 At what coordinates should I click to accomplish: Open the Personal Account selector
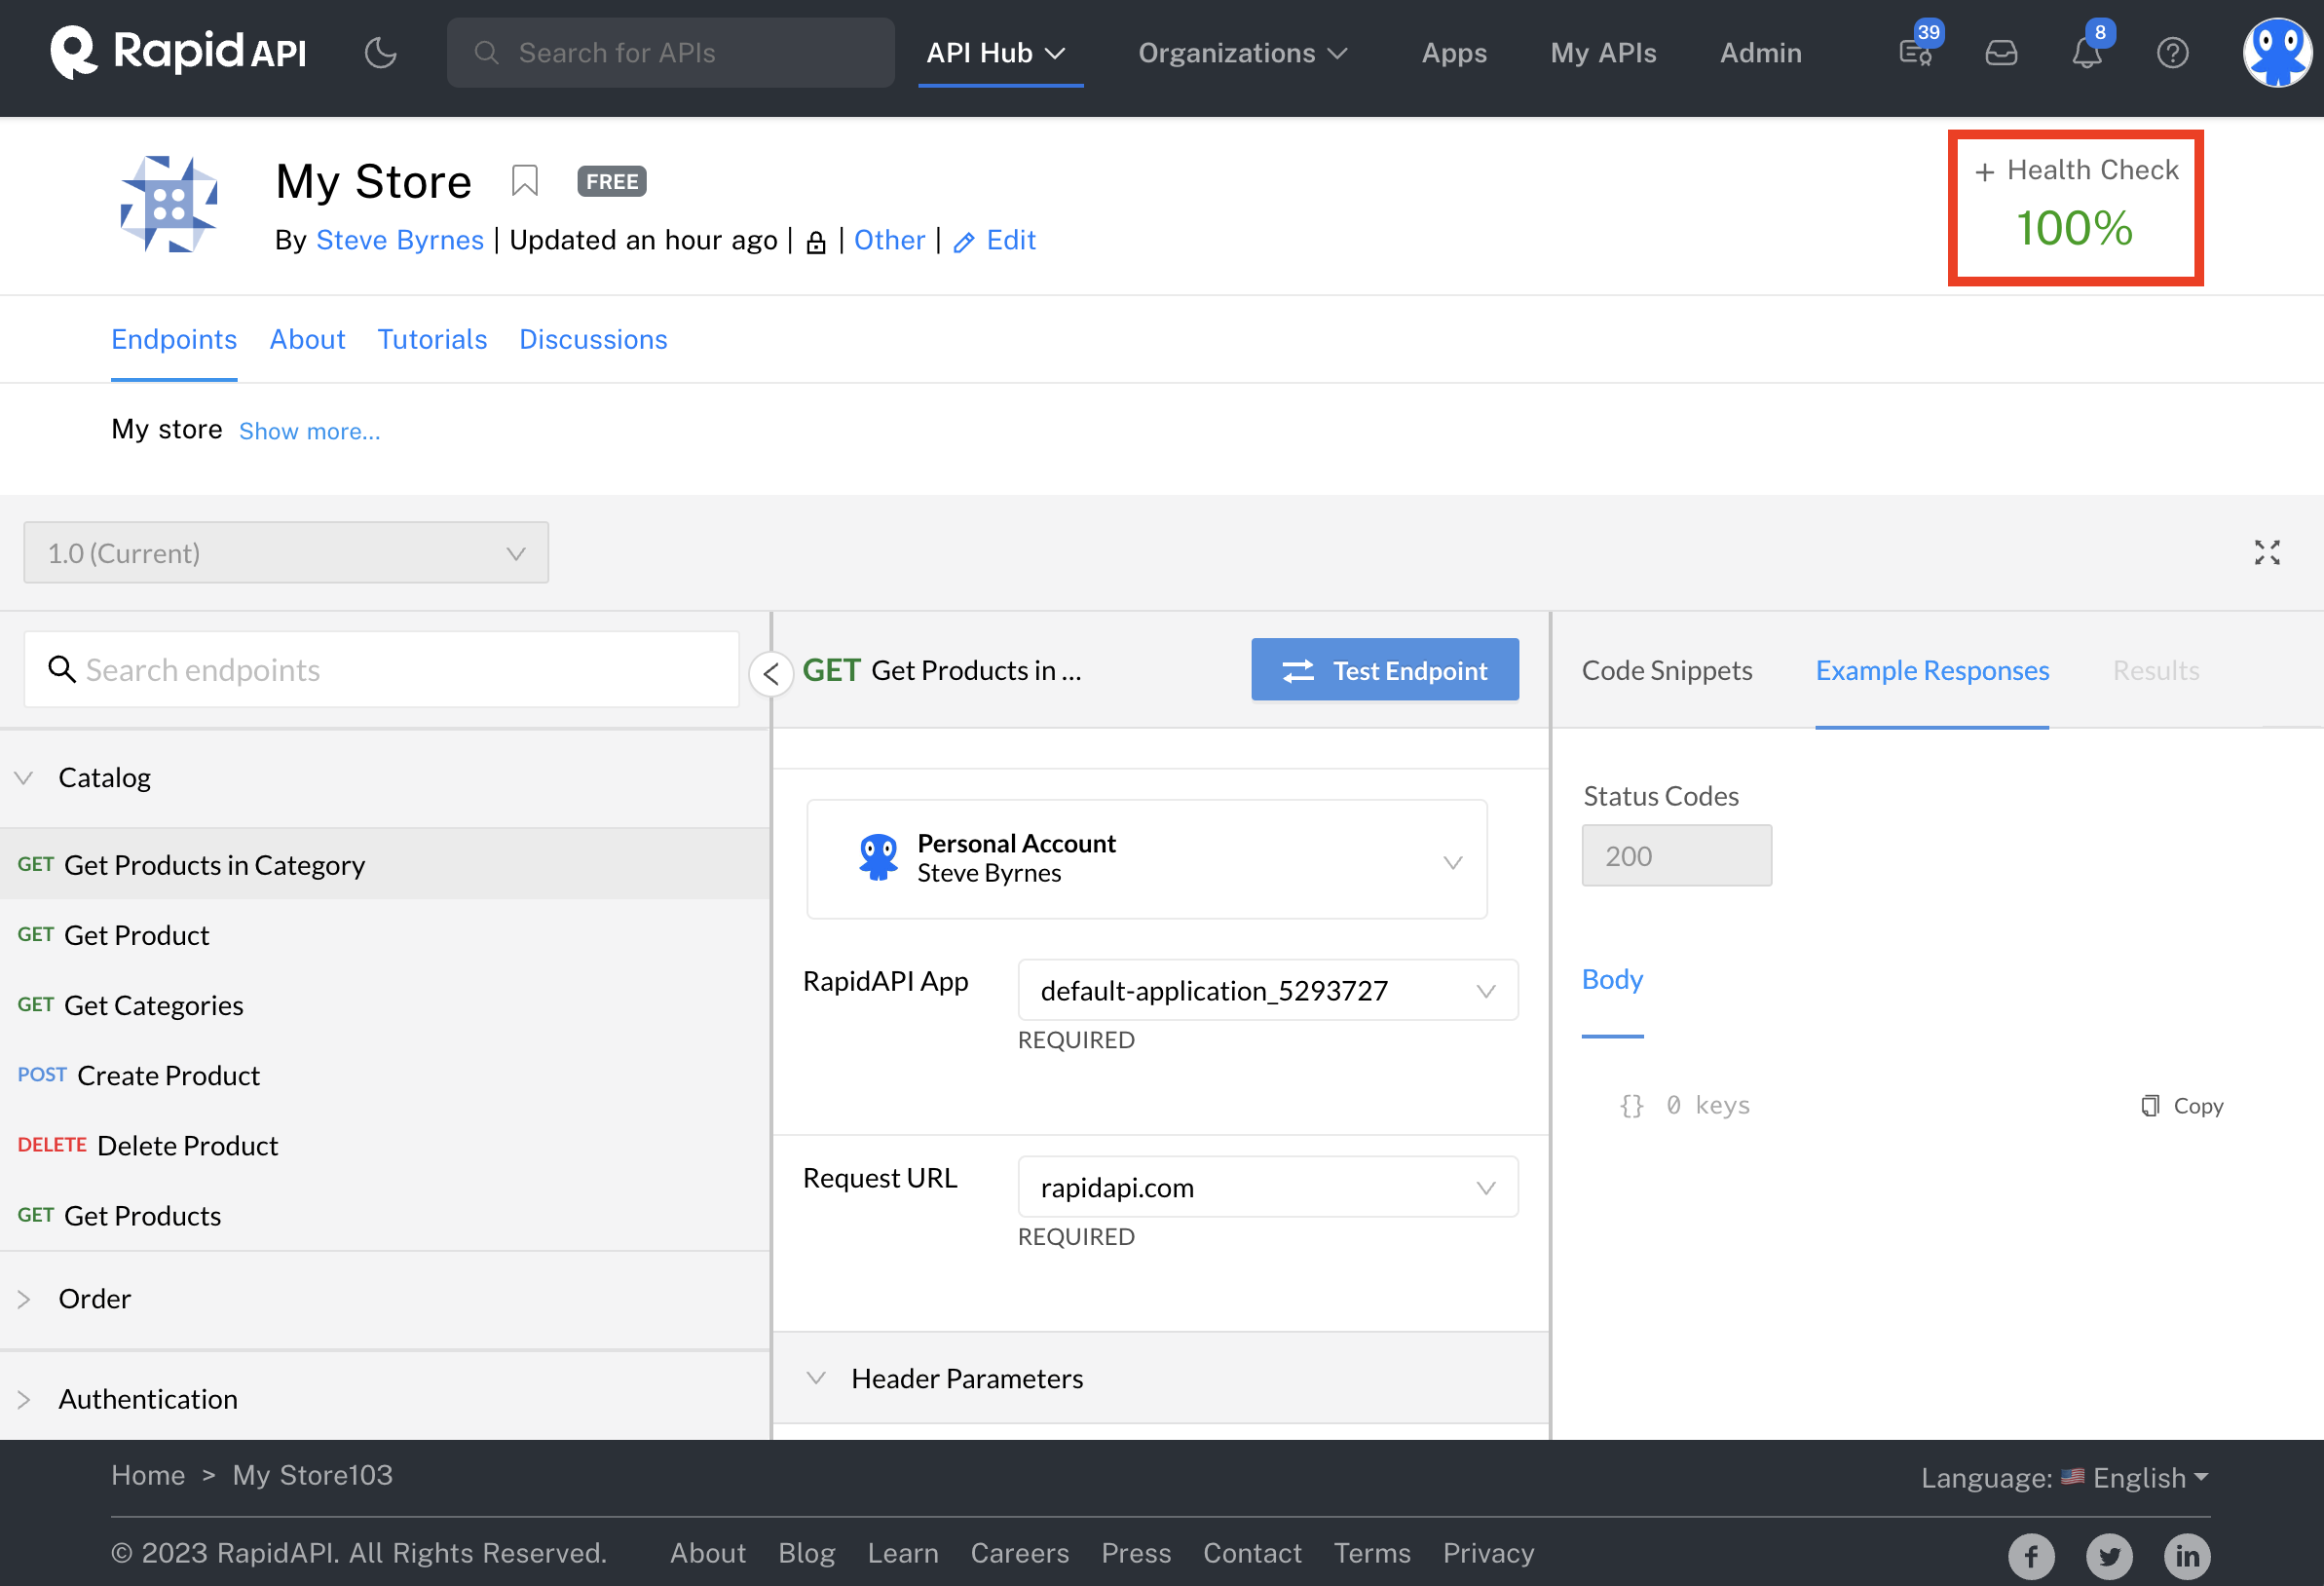pos(1147,858)
